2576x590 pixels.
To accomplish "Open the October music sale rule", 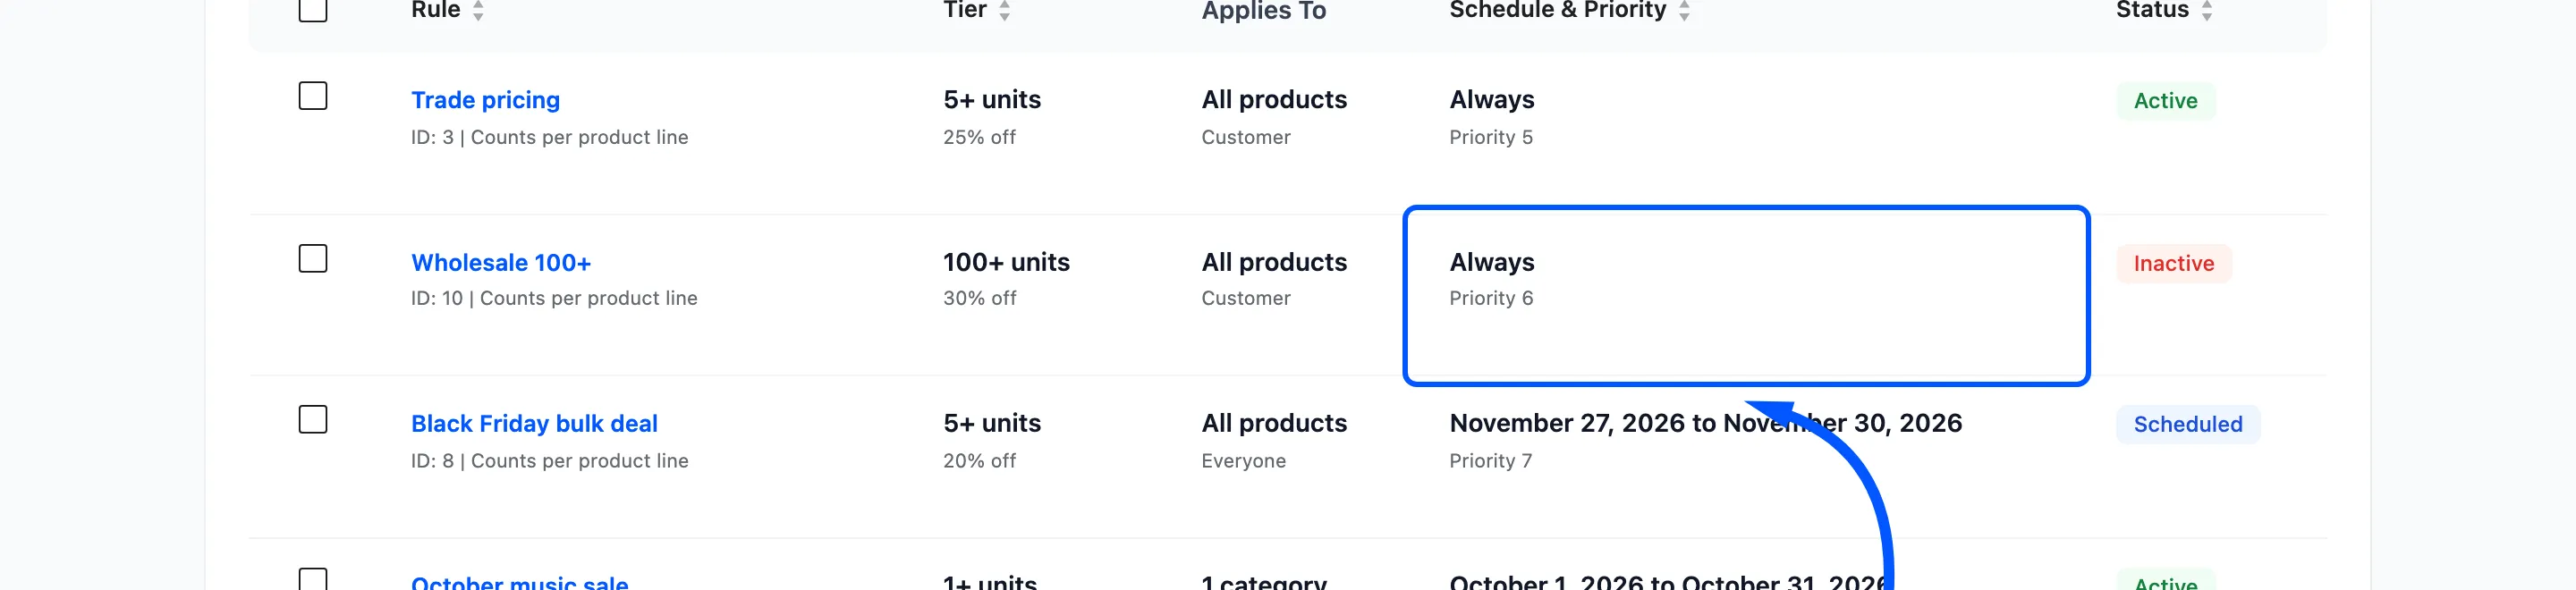I will [519, 582].
